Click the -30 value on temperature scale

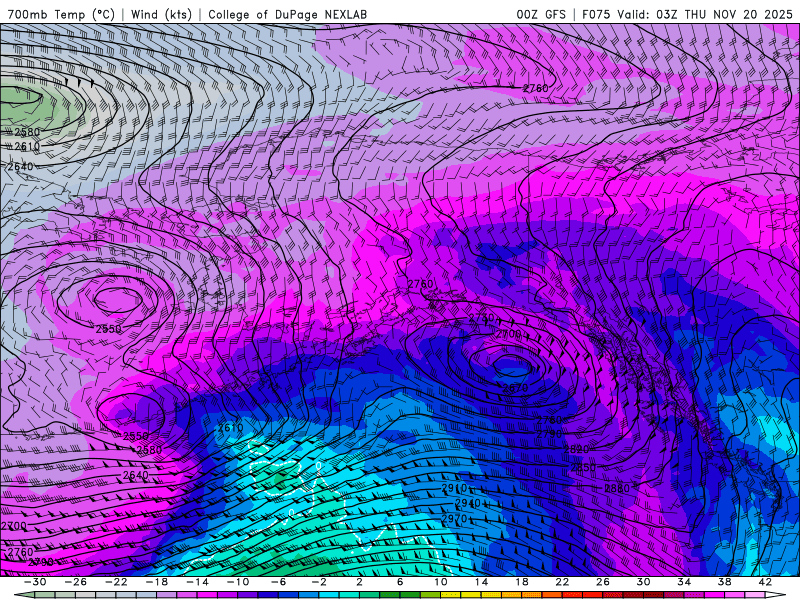35,582
